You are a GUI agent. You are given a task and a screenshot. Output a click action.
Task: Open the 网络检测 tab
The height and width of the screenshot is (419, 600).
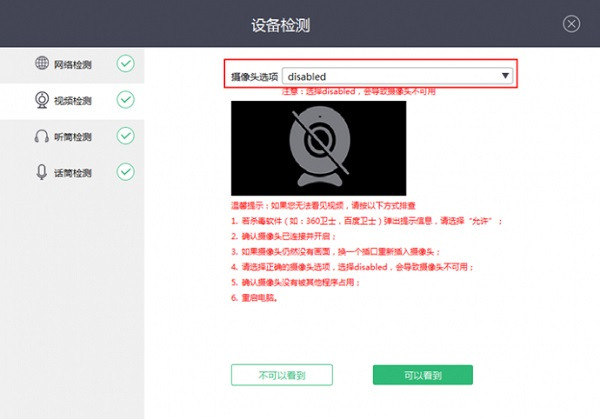pos(77,65)
